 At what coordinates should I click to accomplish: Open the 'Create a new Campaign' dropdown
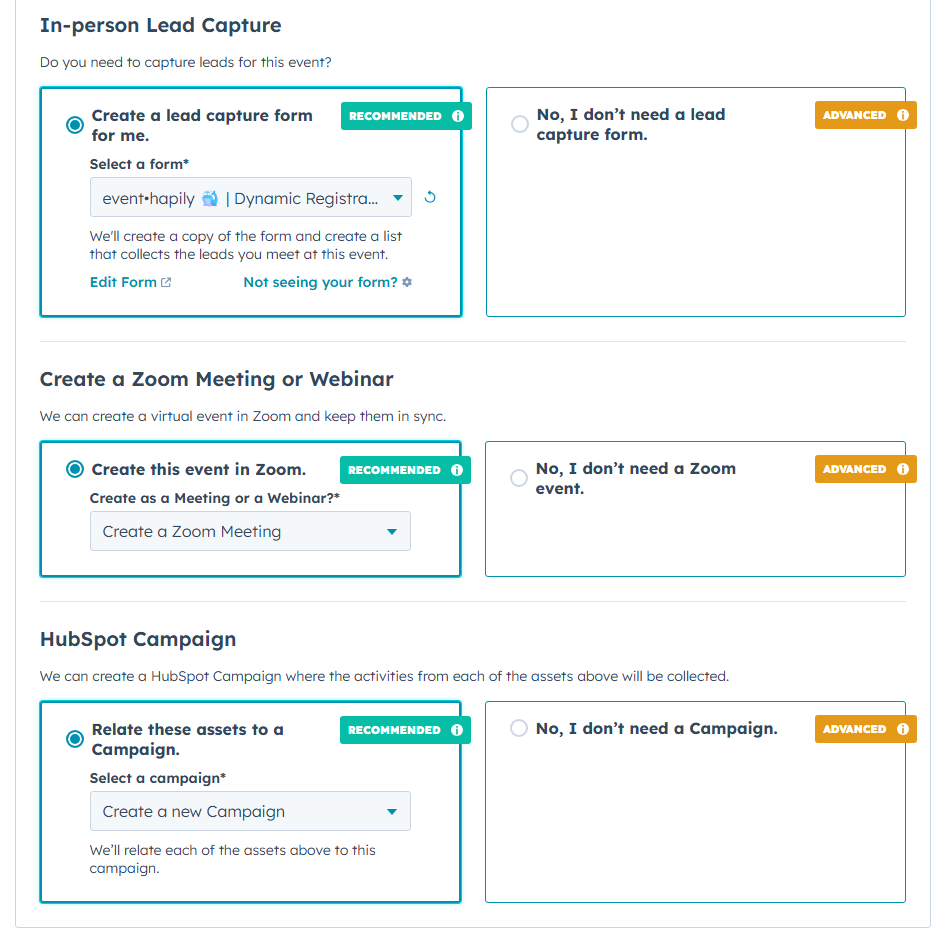tap(250, 812)
